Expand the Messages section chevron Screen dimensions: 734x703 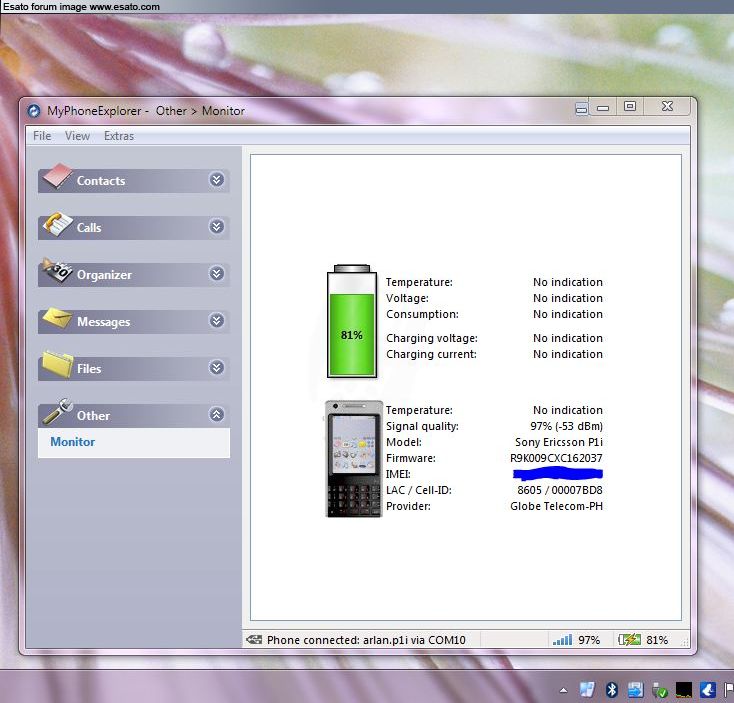pyautogui.click(x=216, y=321)
